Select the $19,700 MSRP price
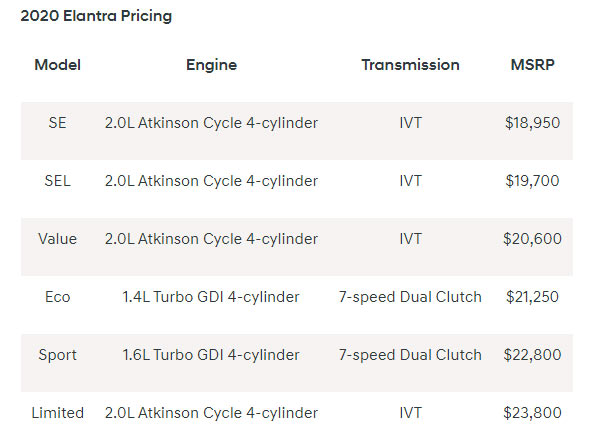 tap(532, 181)
